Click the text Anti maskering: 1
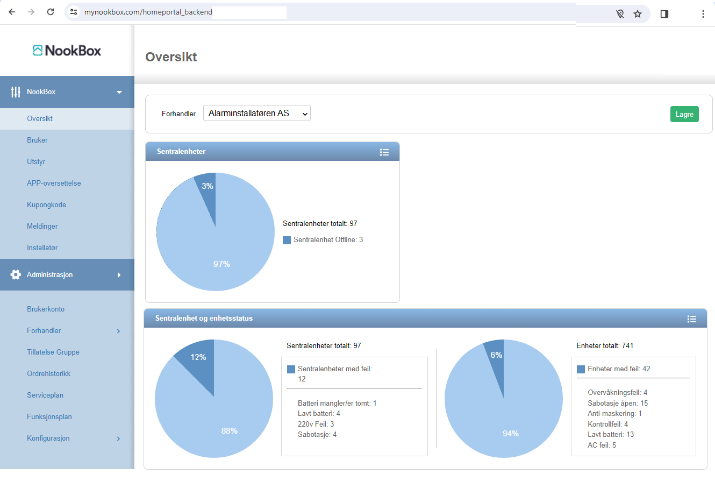Image resolution: width=715 pixels, height=481 pixels. tap(615, 414)
